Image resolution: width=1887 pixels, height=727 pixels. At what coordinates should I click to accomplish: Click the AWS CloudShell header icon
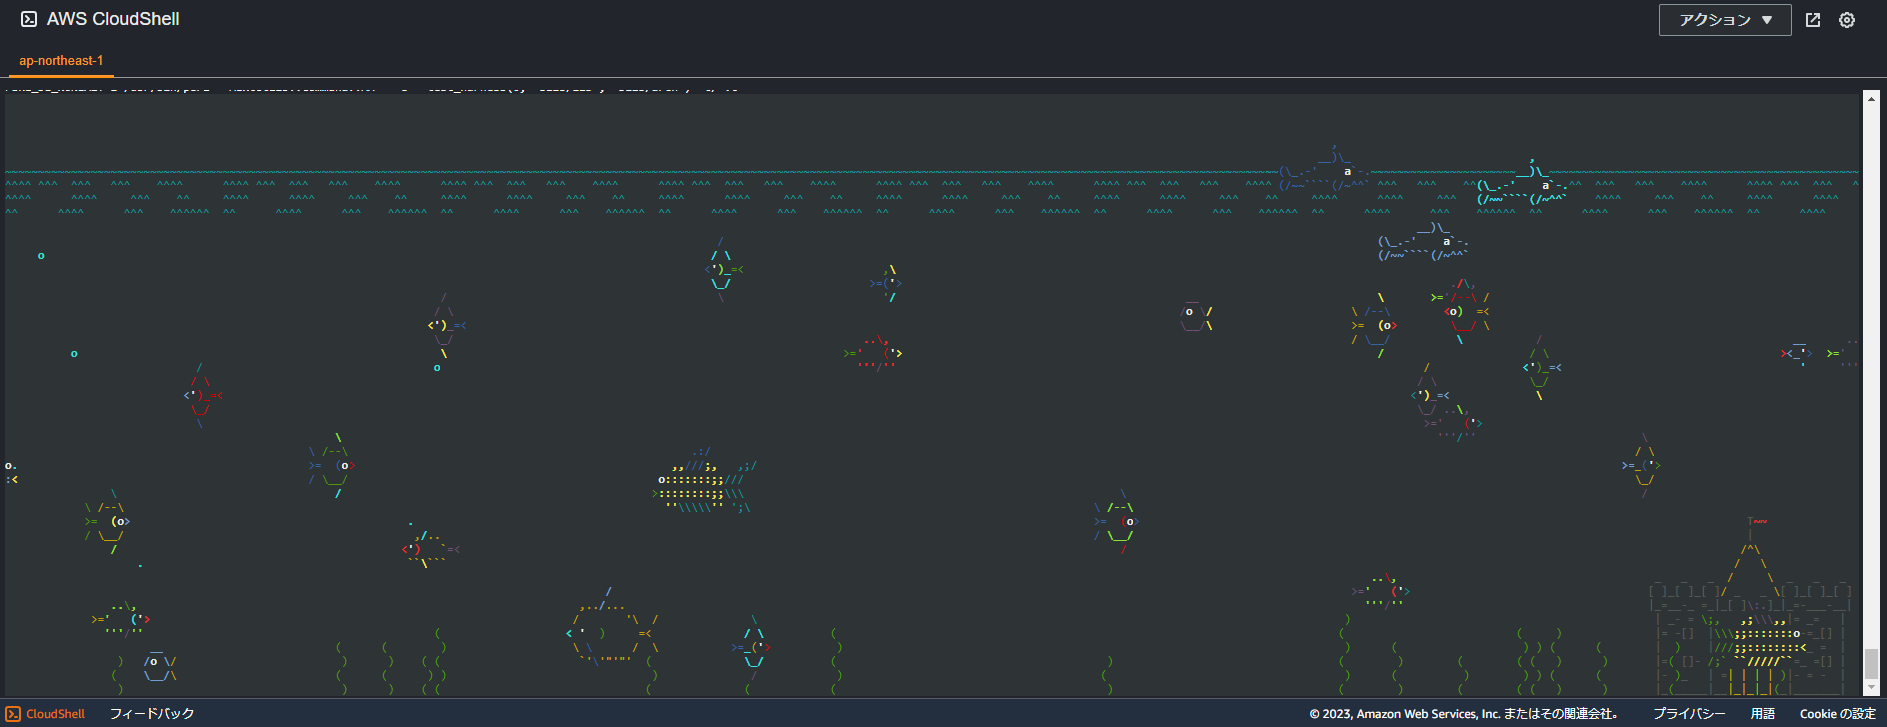click(29, 19)
